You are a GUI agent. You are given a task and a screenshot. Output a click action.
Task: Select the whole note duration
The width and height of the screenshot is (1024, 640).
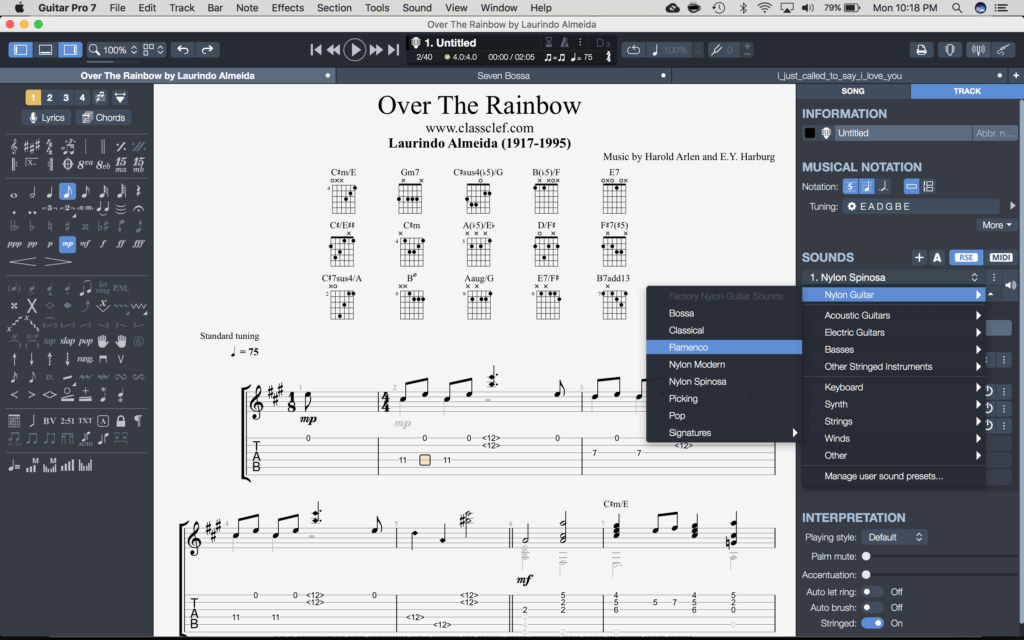[14, 193]
